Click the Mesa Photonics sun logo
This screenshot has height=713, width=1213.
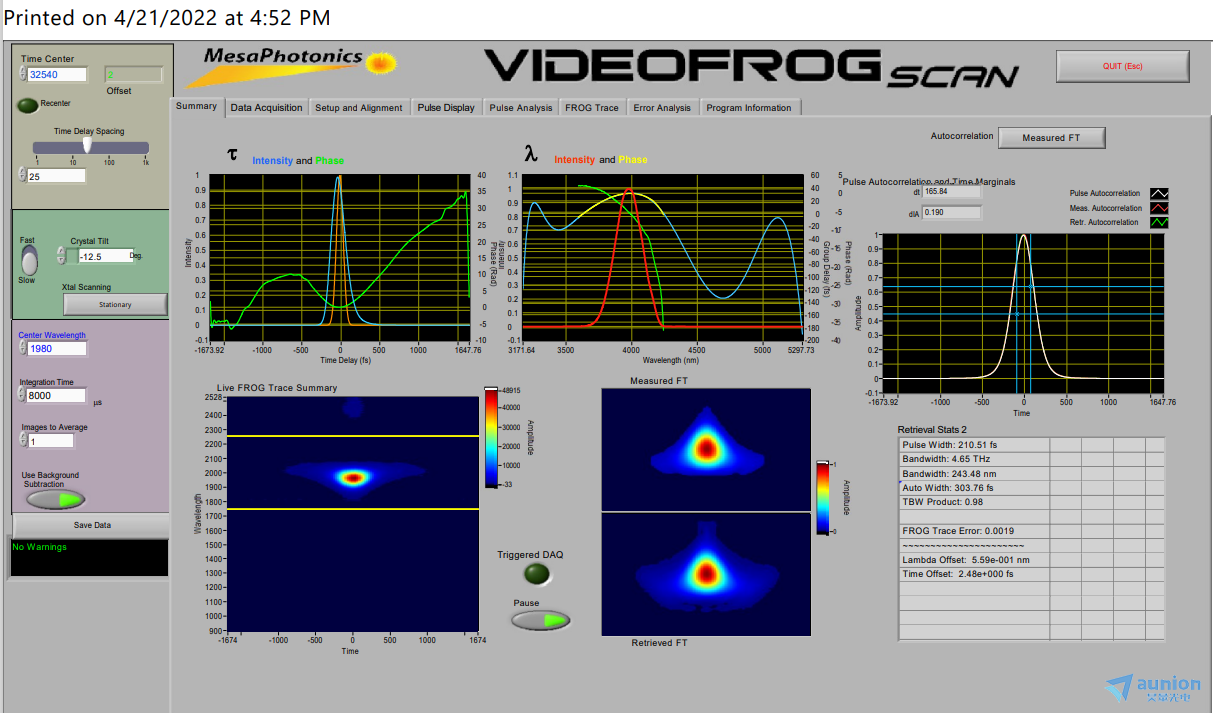click(379, 63)
